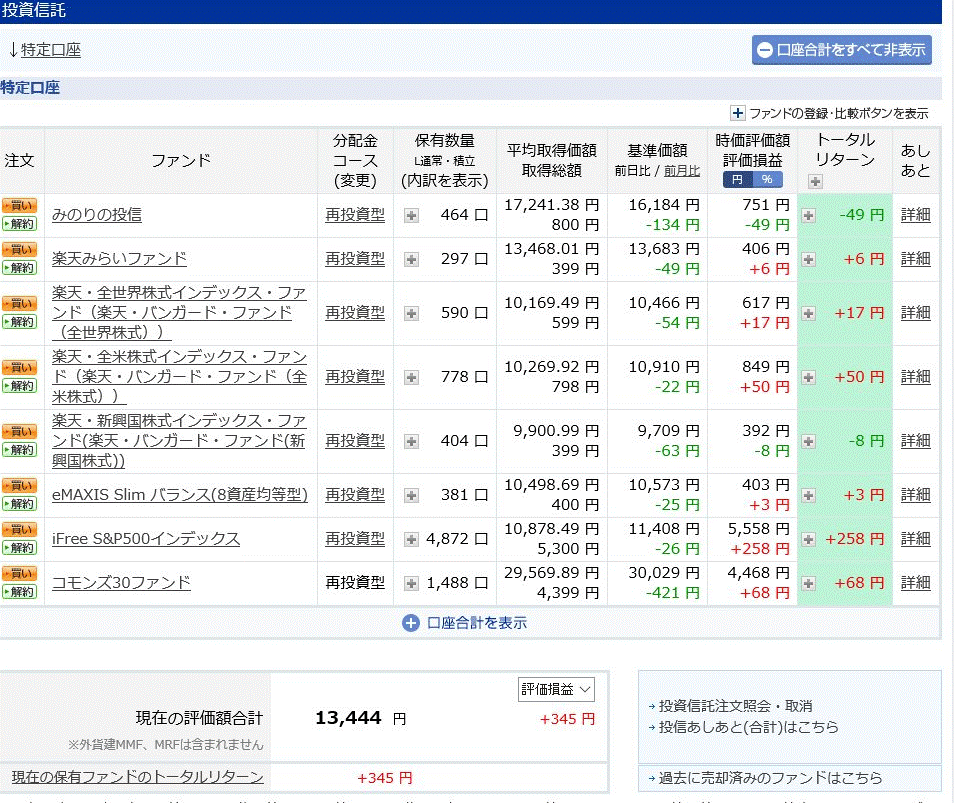Expand holdings breakdown plus for iFree S&P500

pyautogui.click(x=411, y=539)
